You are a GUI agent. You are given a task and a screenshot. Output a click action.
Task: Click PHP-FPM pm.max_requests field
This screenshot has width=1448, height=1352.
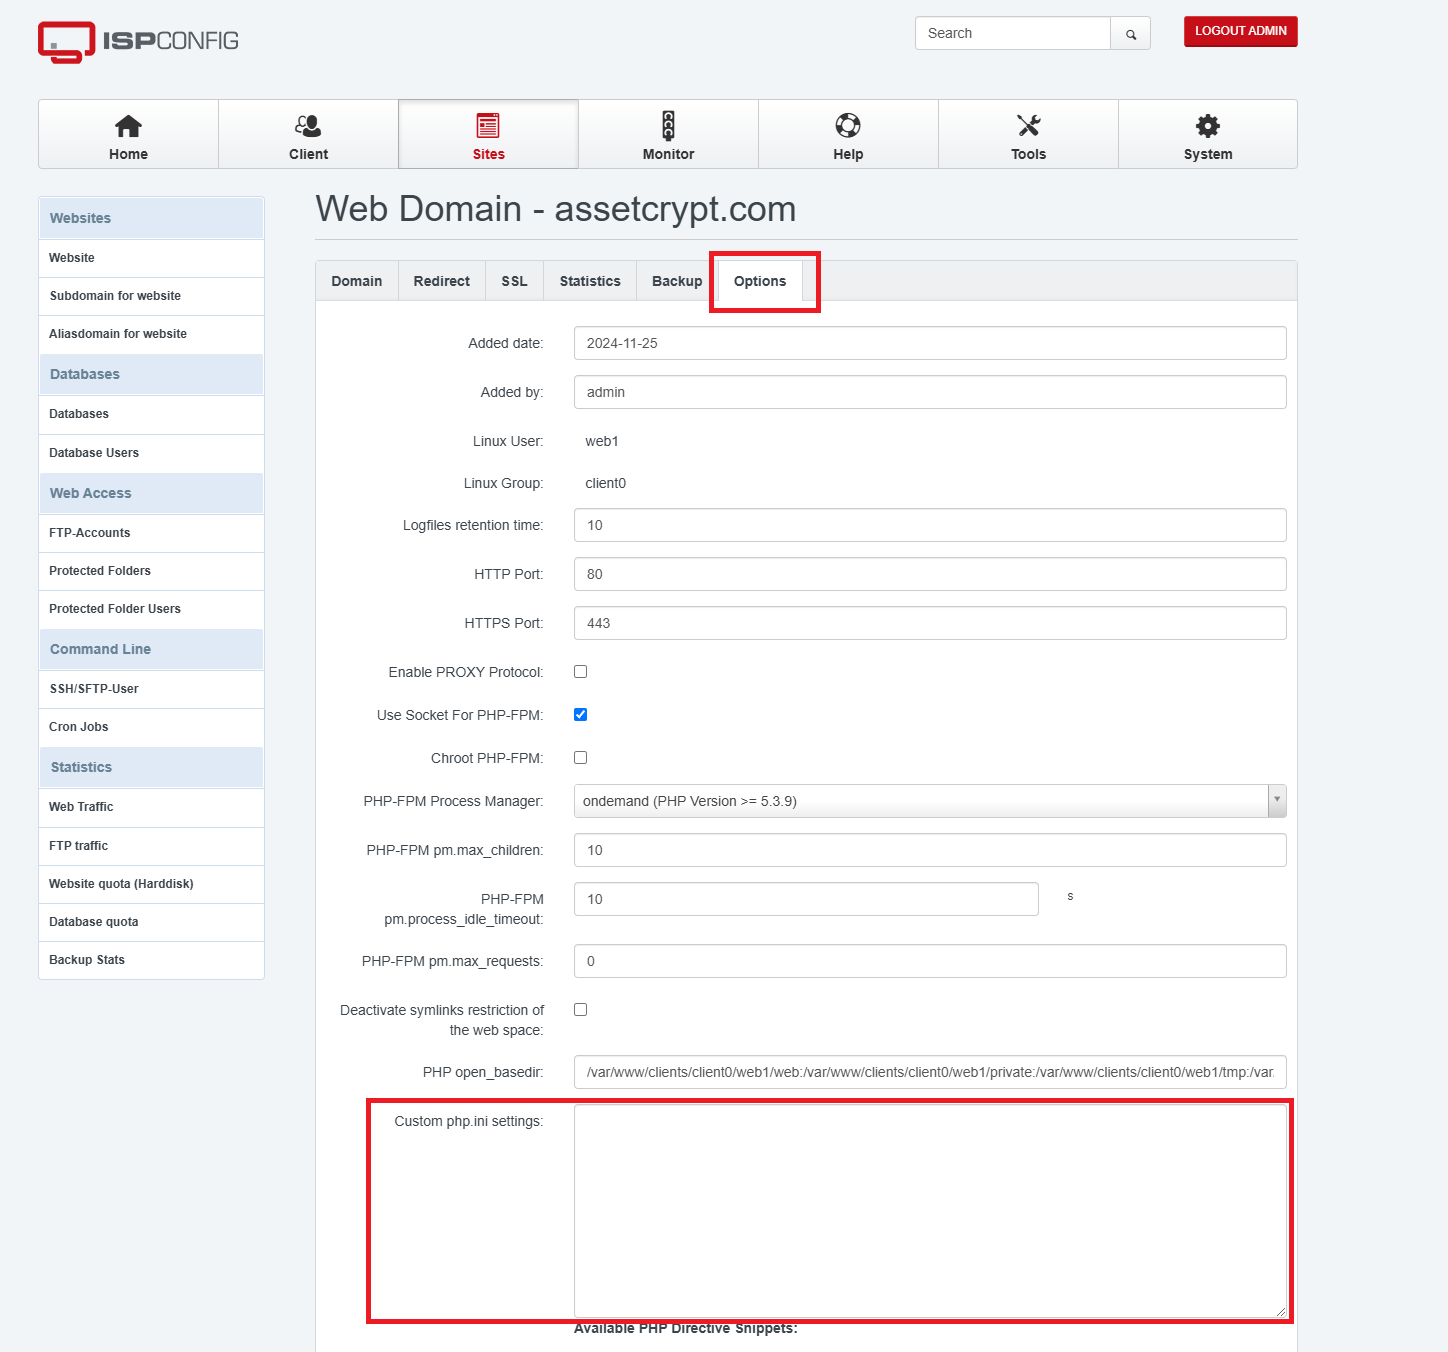[x=930, y=961]
